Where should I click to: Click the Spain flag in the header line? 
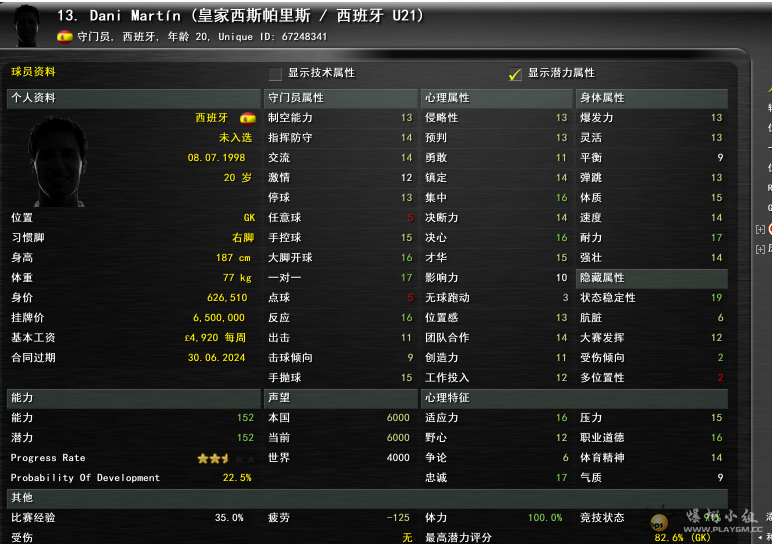[x=64, y=37]
